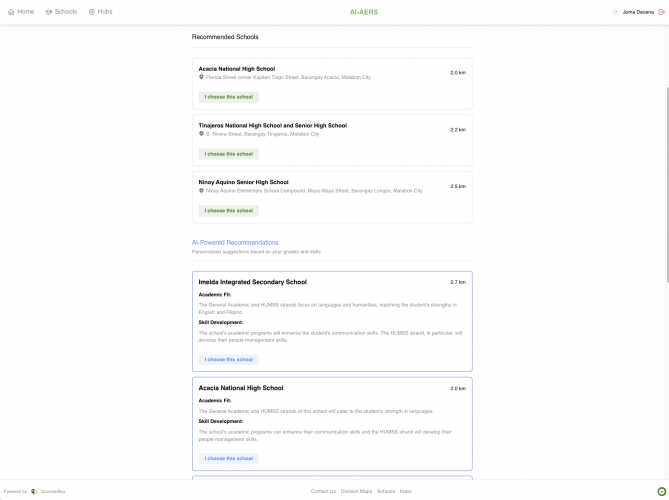Image resolution: width=669 pixels, height=500 pixels.
Task: Open the Home navigation item
Action: (21, 12)
